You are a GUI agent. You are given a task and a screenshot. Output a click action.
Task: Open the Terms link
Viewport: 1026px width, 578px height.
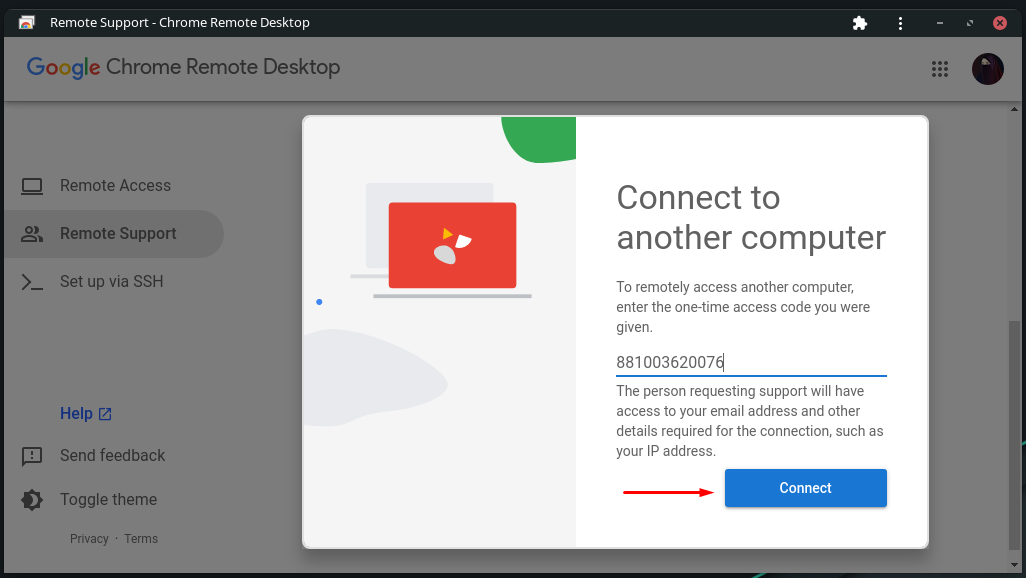(x=141, y=539)
